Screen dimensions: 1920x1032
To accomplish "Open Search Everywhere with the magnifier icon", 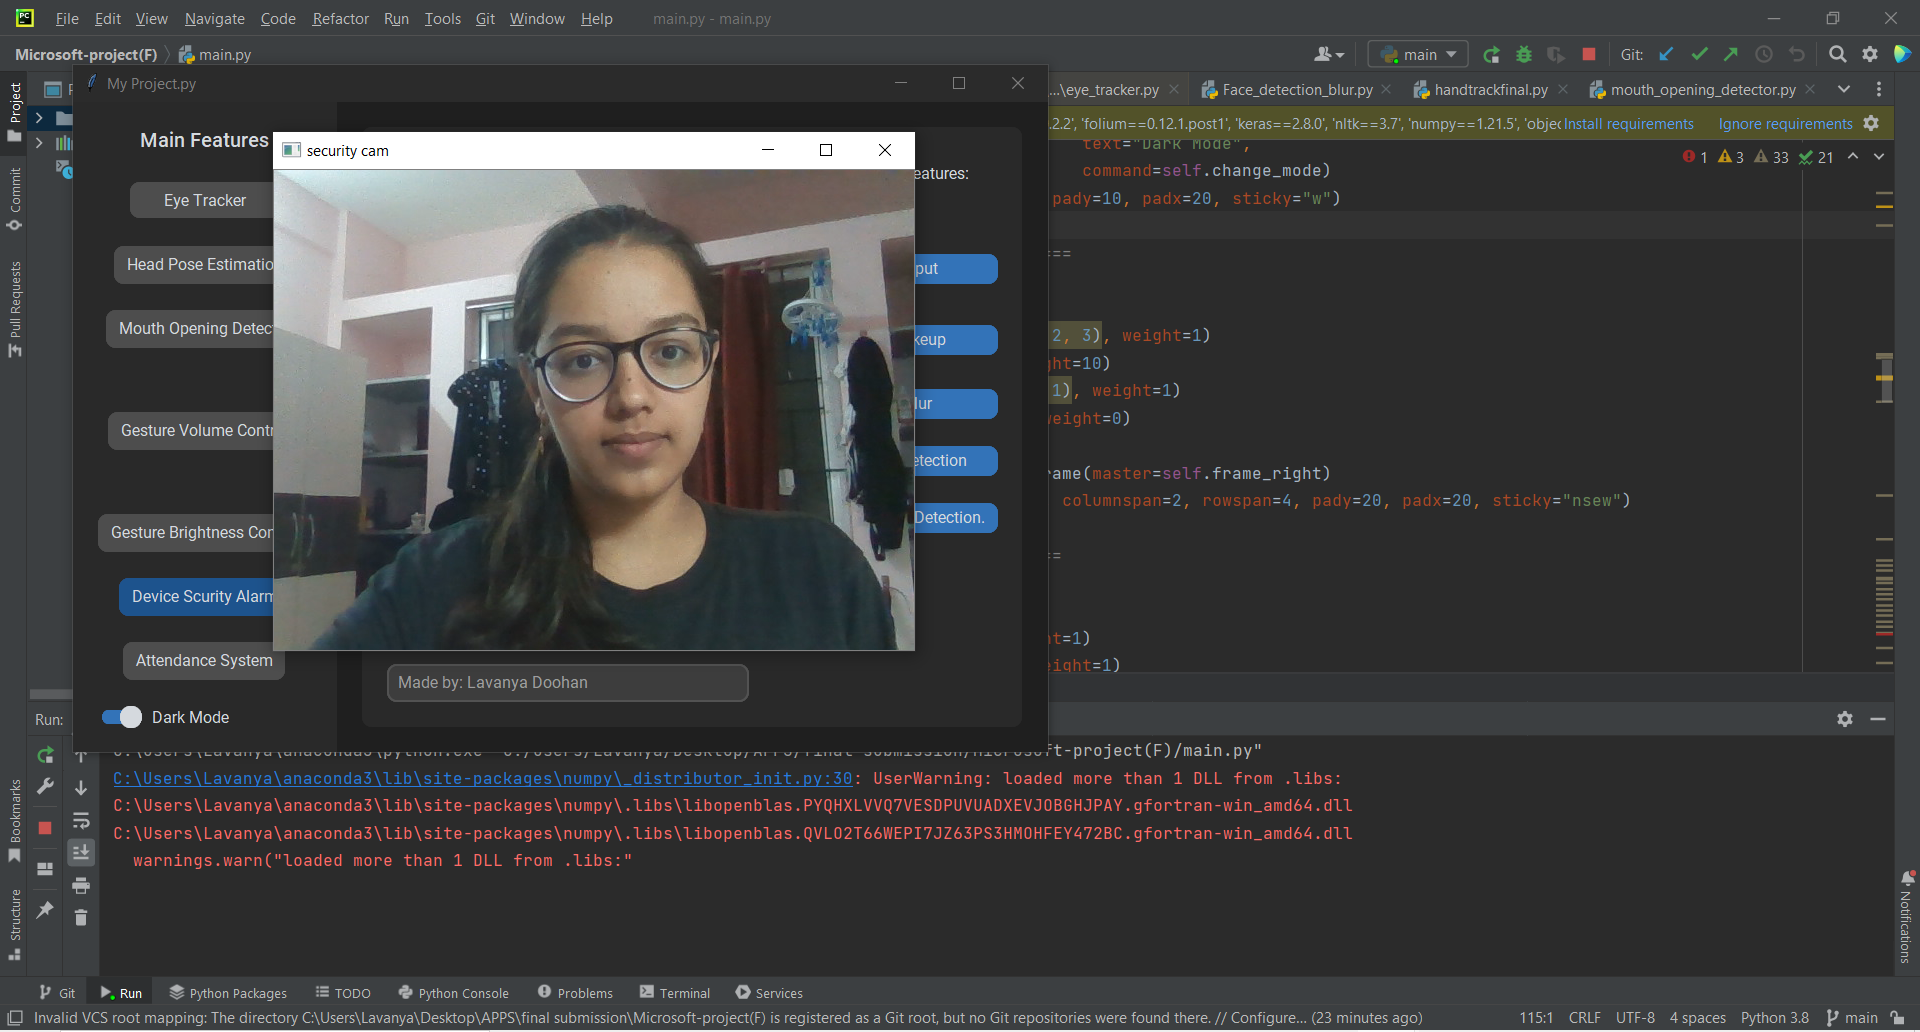I will [x=1838, y=54].
